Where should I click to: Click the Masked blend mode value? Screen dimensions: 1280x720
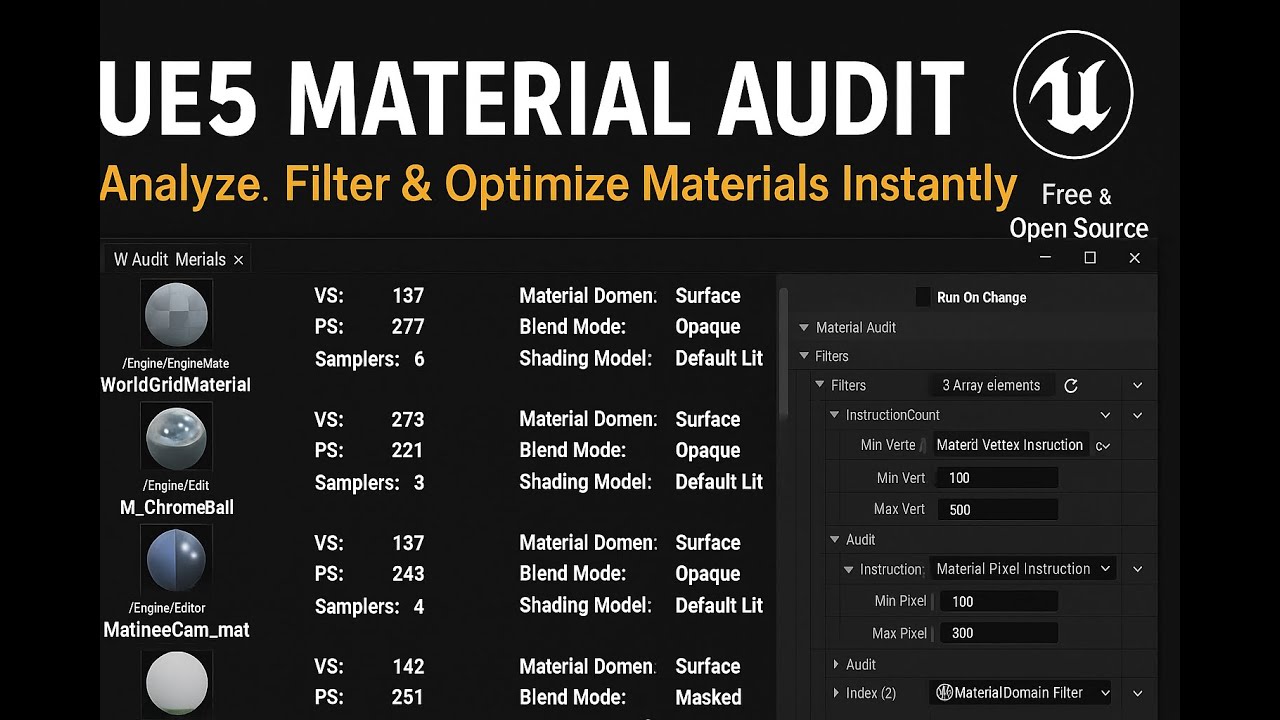[x=708, y=697]
